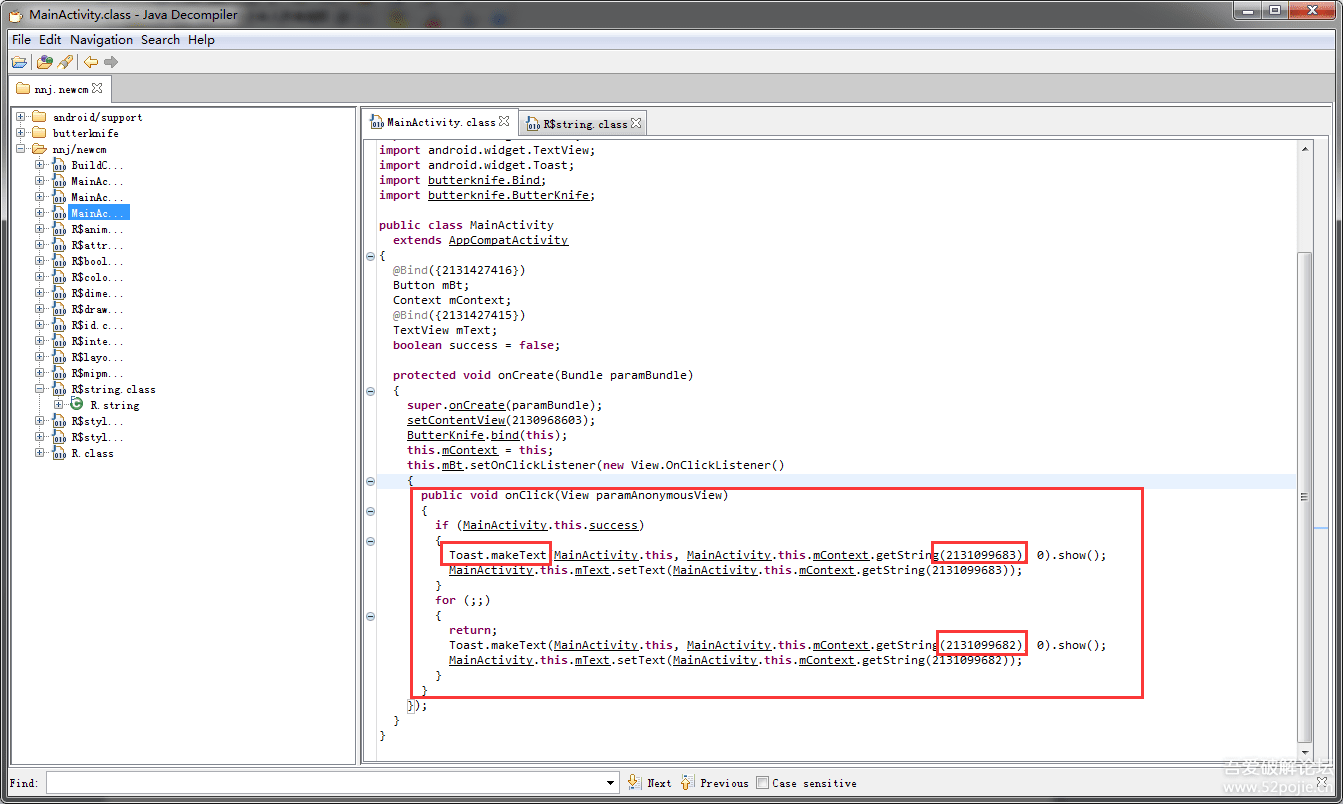Click the R$id.c... class file icon
This screenshot has width=1343, height=804.
tap(60, 325)
